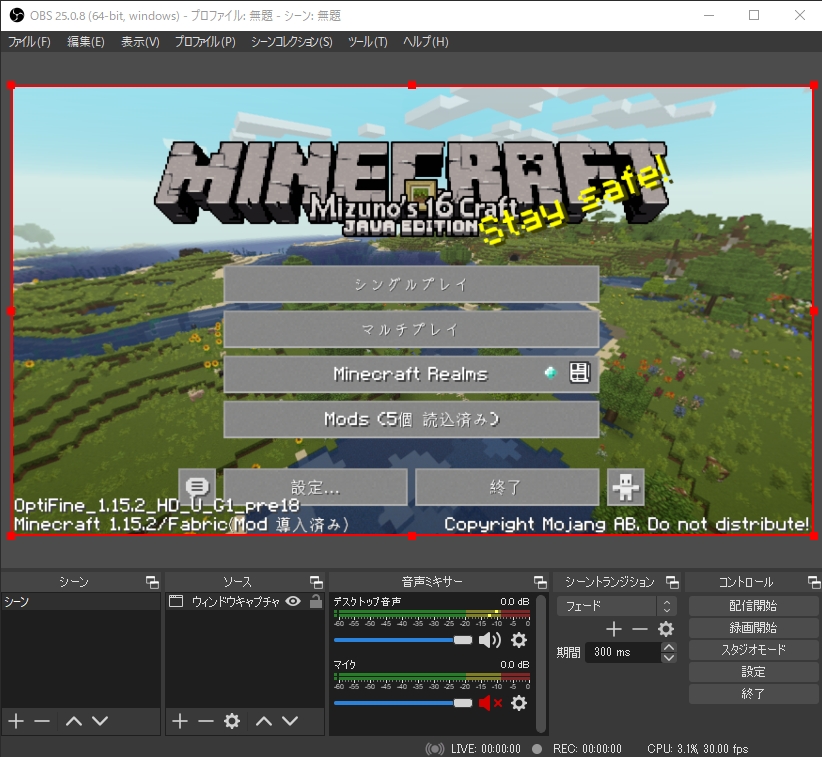Add a transition with plus icon

(614, 629)
